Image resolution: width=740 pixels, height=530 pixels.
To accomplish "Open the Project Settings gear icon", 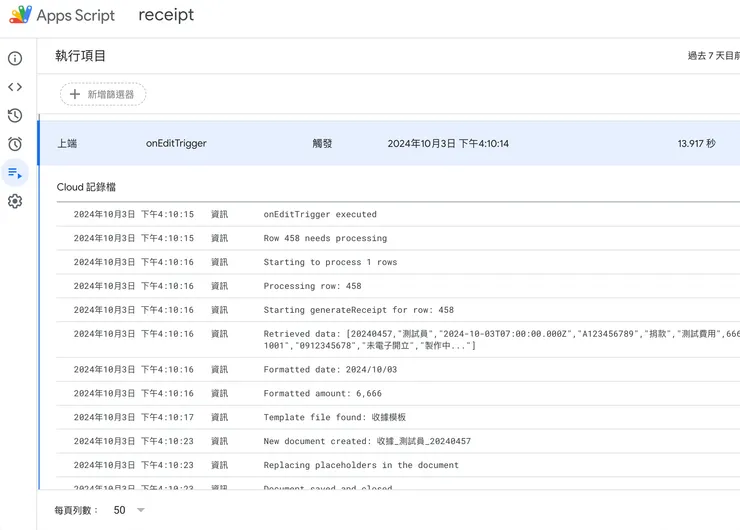I will (x=15, y=202).
